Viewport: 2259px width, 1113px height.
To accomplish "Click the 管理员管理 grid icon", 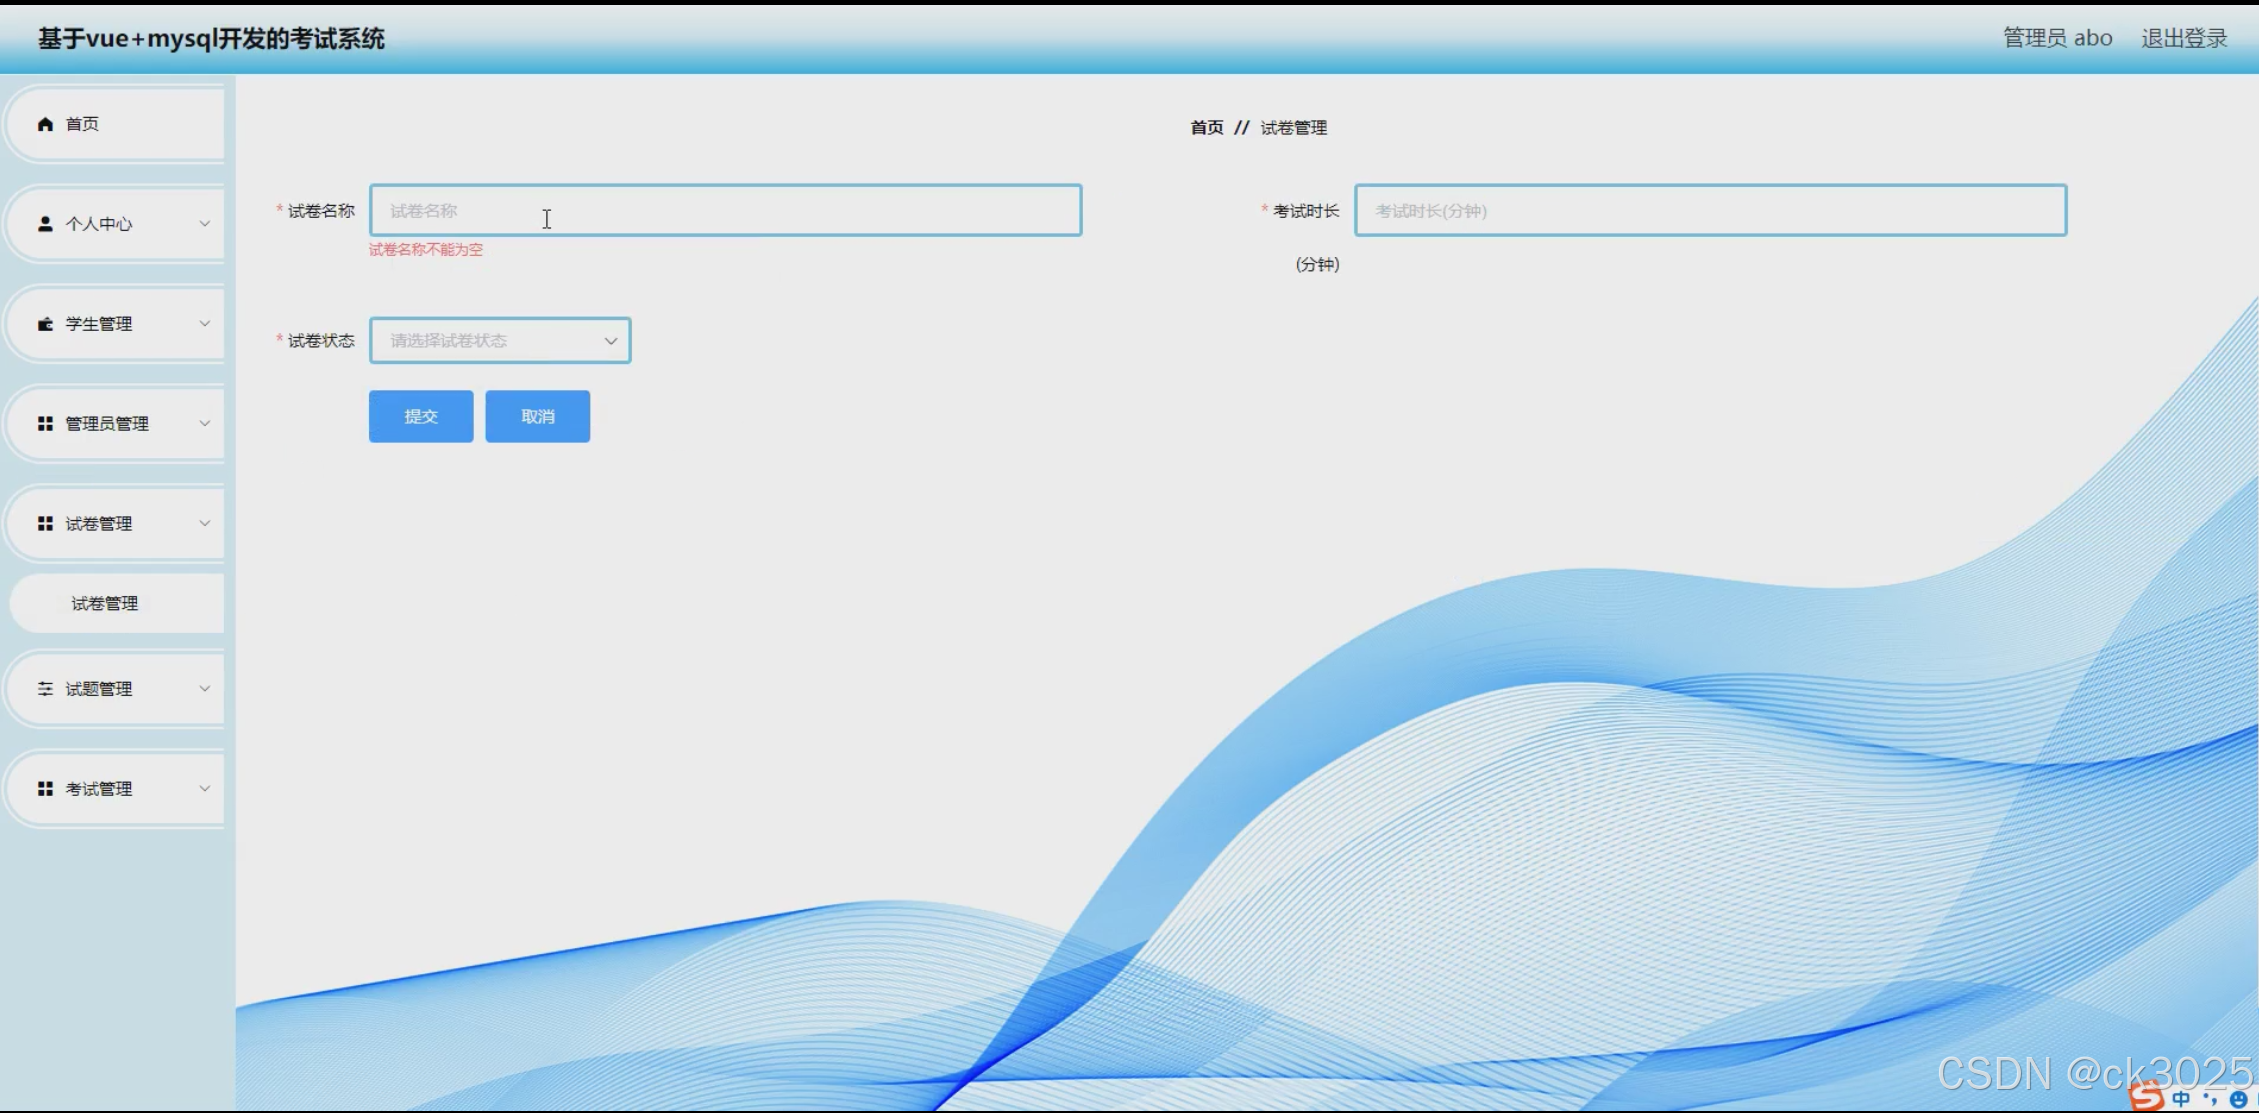I will 45,424.
